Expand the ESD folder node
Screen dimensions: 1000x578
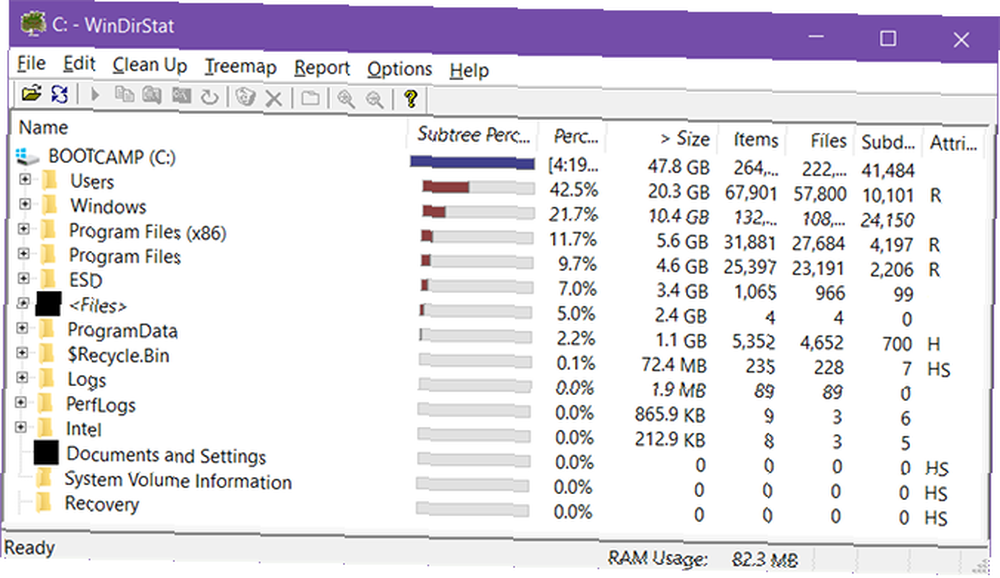pyautogui.click(x=24, y=278)
